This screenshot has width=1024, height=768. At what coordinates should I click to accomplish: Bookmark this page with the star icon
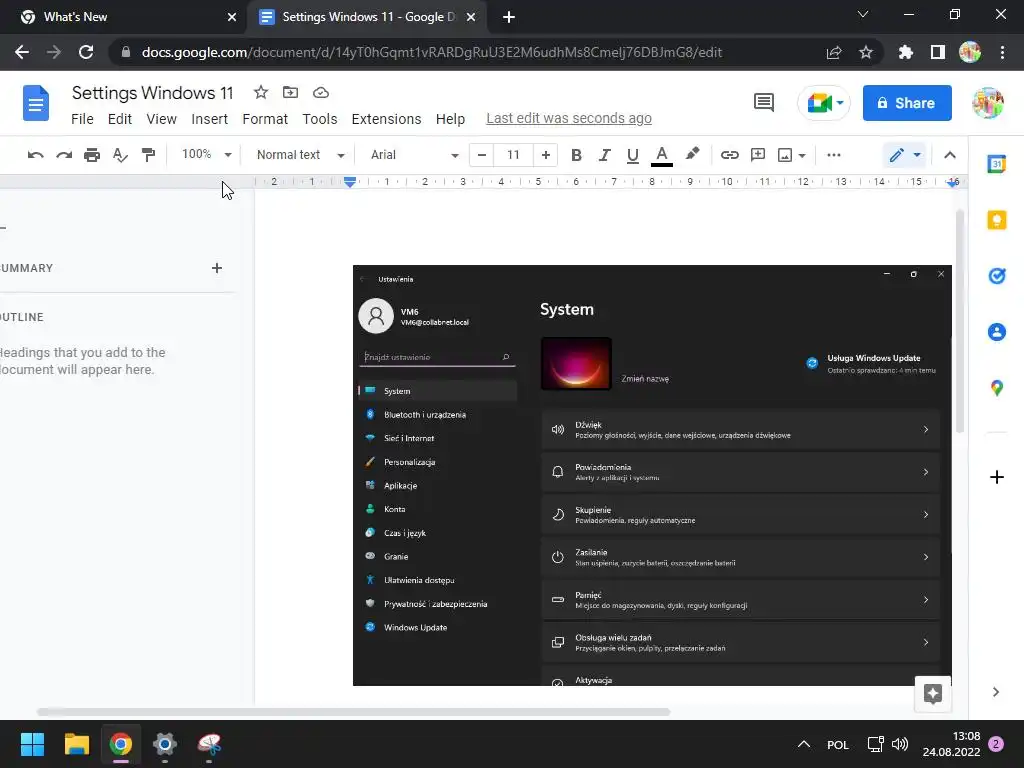[865, 52]
